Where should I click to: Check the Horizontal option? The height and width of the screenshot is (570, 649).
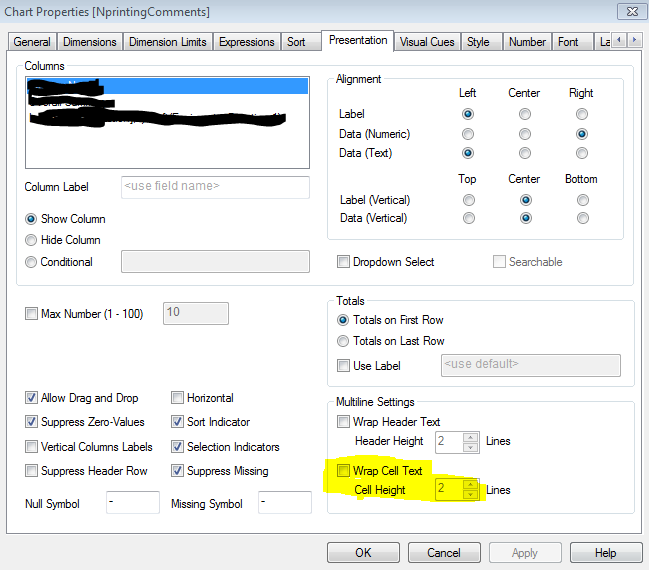(177, 398)
